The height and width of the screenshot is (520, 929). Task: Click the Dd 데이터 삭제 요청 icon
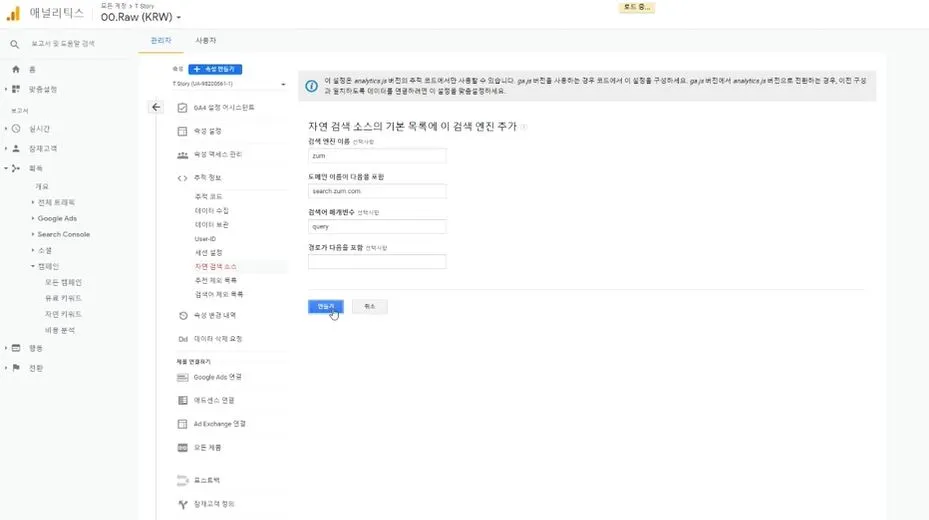click(183, 339)
